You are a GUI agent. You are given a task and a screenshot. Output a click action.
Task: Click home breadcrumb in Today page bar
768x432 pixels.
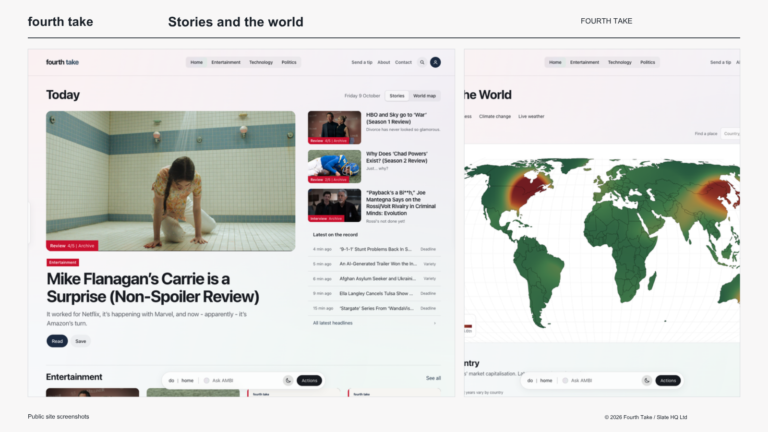tap(188, 381)
